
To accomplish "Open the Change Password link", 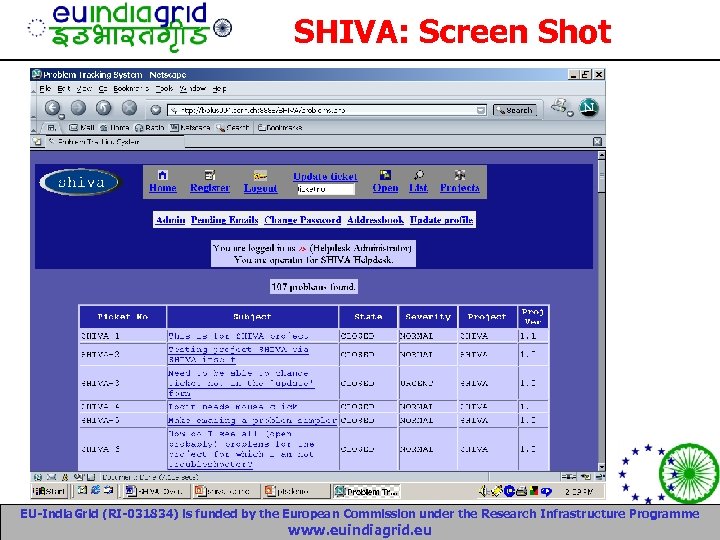I will 303,220.
